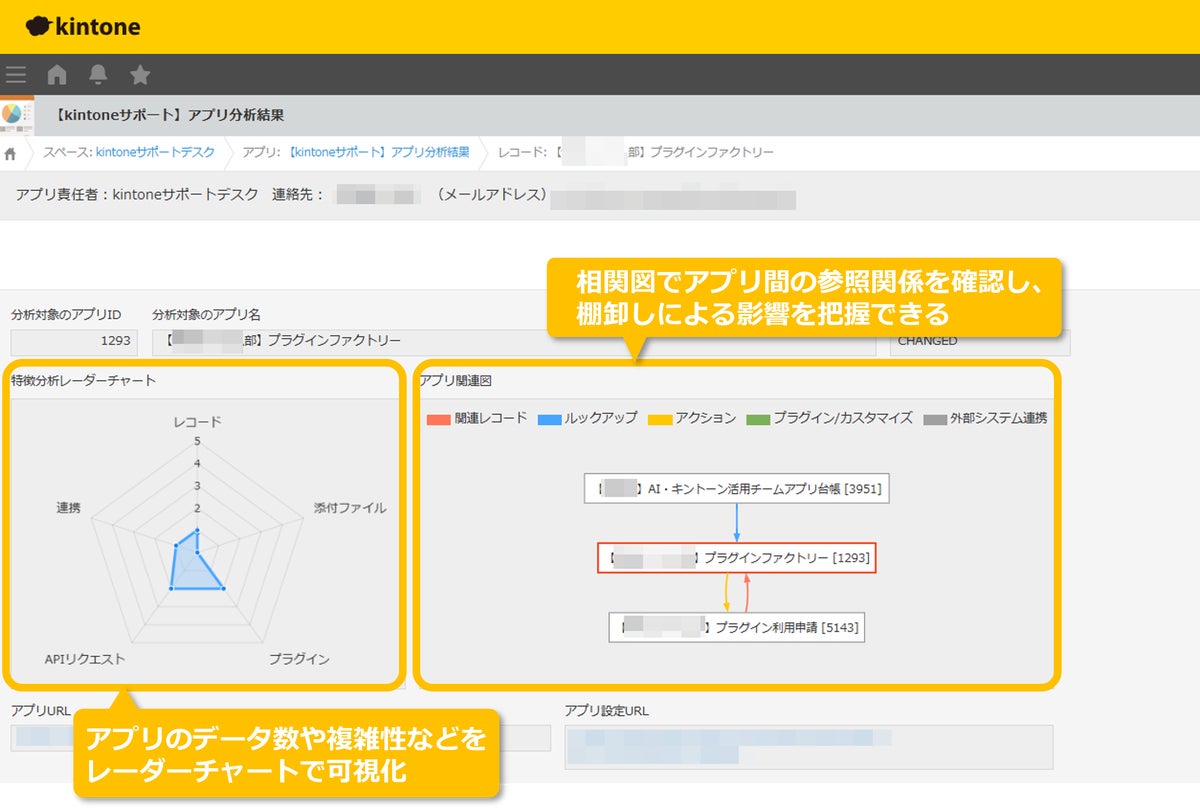Screen dimensions: 1200x808
Task: Toggle the アクション legend item
Action: tap(692, 418)
